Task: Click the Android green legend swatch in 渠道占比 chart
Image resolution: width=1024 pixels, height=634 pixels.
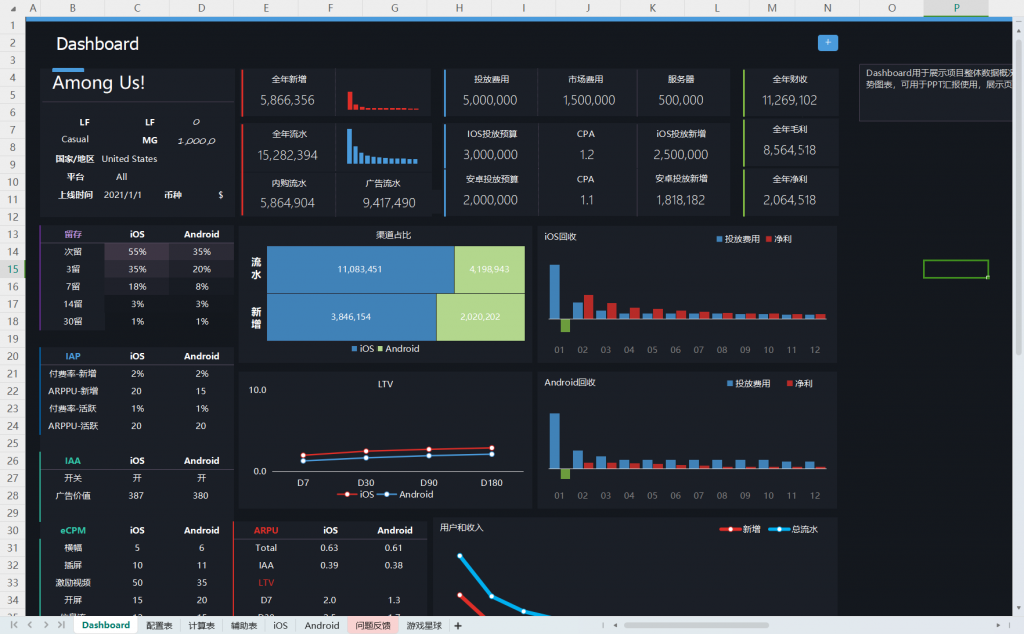Action: point(380,349)
